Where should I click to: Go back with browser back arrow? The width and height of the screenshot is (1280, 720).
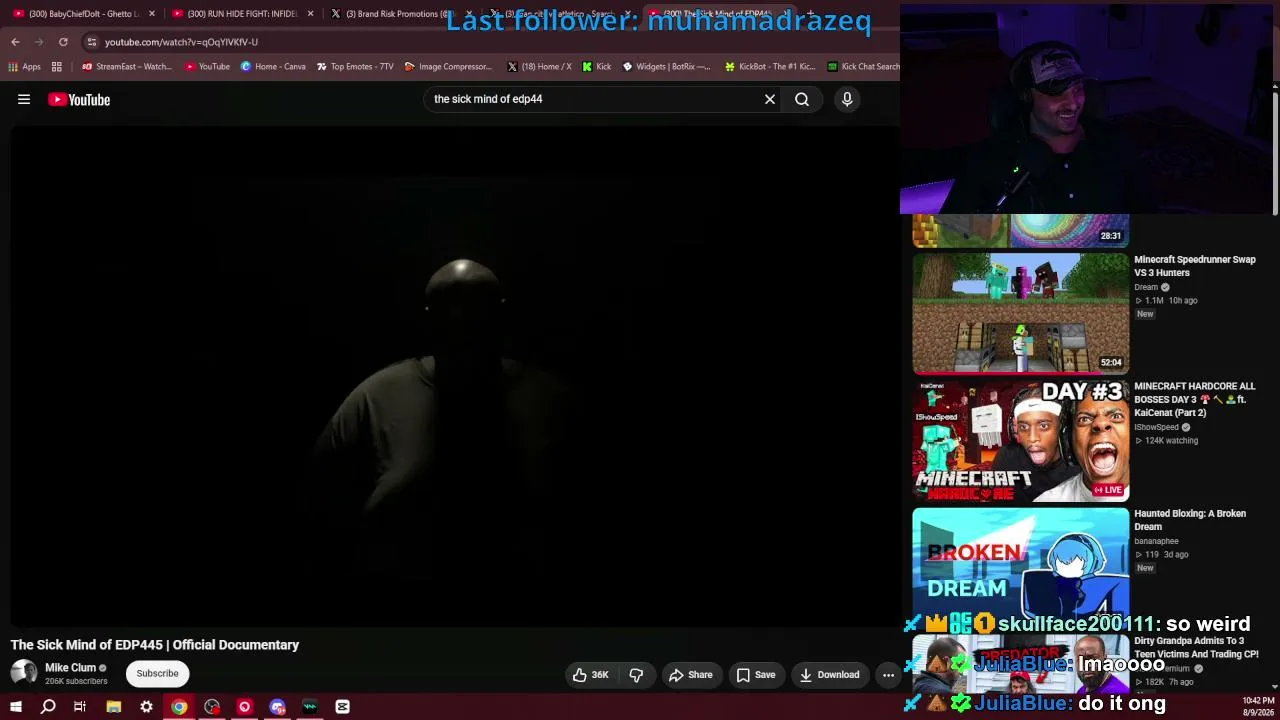click(15, 42)
